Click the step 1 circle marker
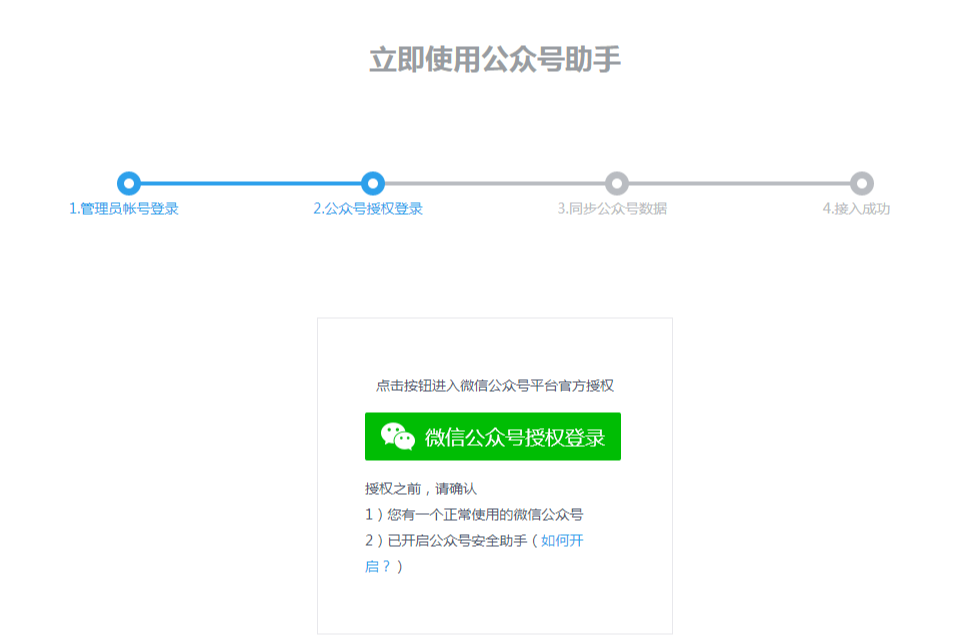This screenshot has width=961, height=638. [x=128, y=183]
